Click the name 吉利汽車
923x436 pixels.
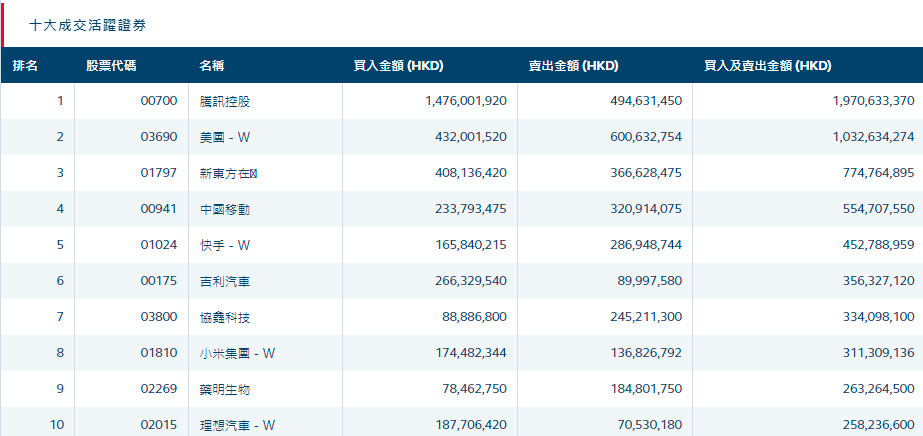tap(225, 282)
